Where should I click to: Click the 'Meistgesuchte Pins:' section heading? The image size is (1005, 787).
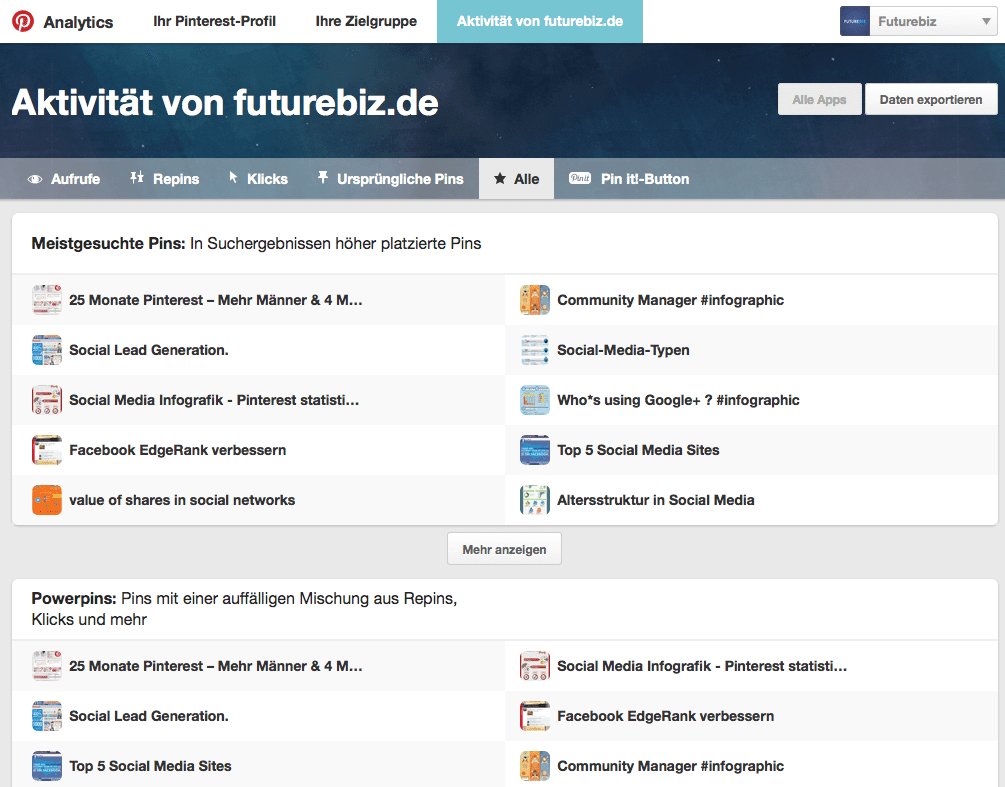[x=108, y=244]
